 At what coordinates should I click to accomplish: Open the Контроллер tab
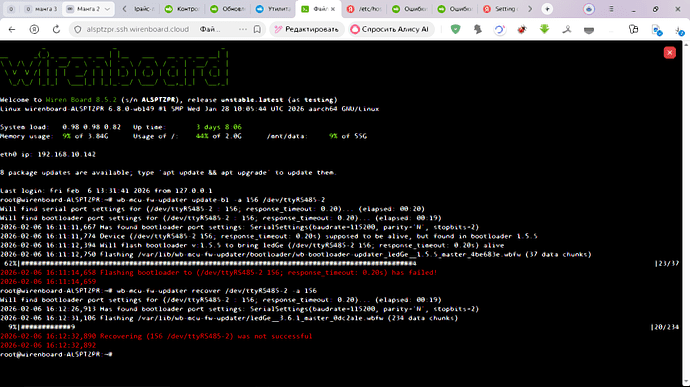click(x=181, y=9)
